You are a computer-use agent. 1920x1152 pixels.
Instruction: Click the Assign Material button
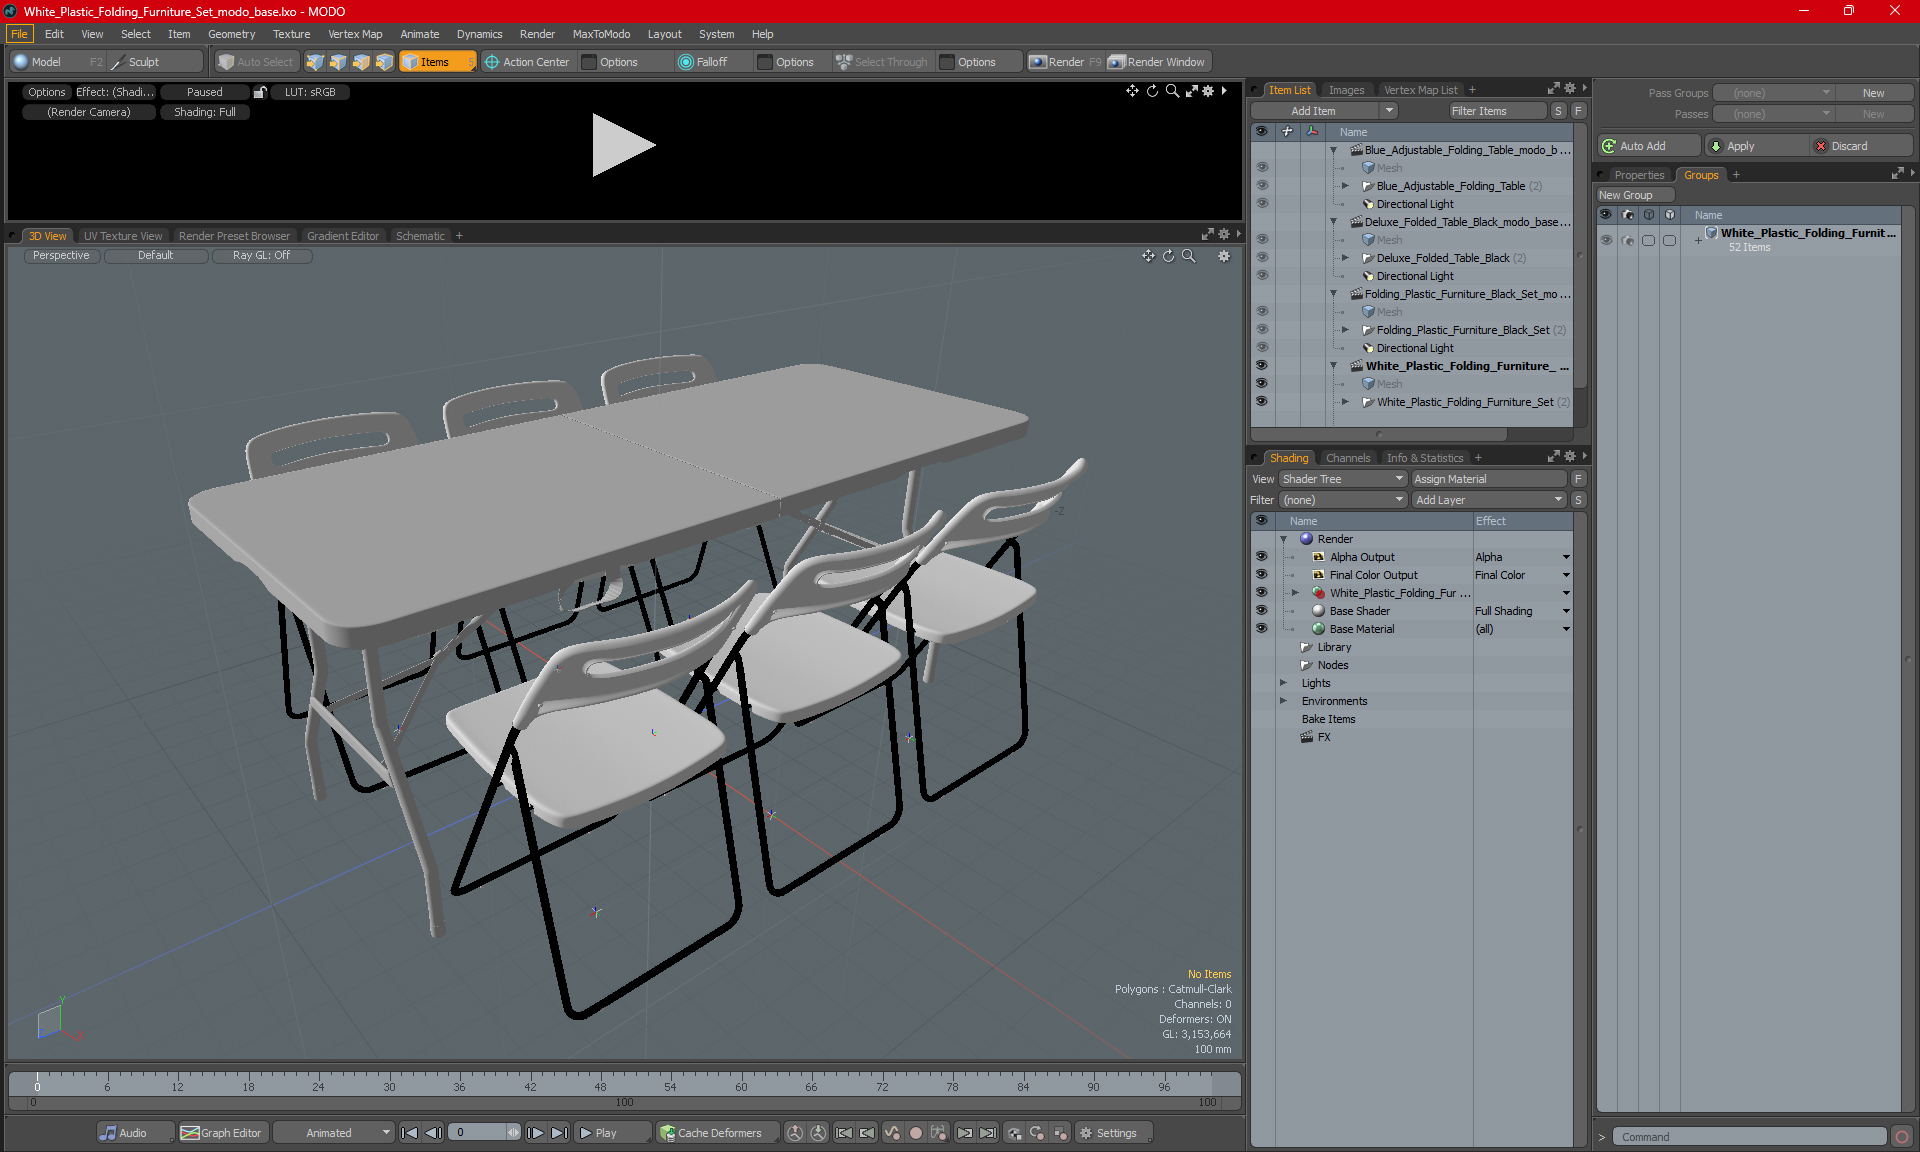(x=1488, y=479)
